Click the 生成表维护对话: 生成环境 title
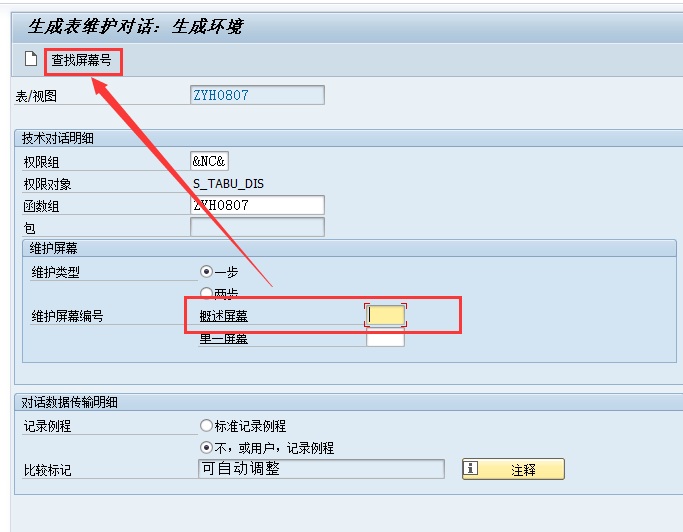 [135, 27]
